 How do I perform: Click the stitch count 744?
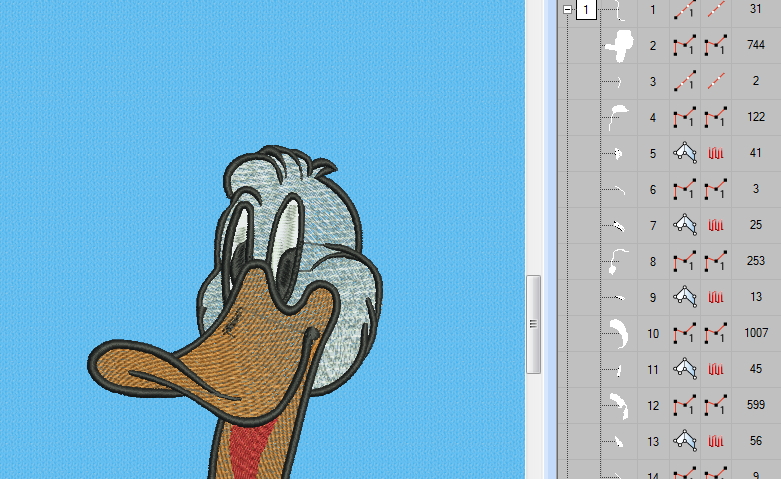coord(756,45)
